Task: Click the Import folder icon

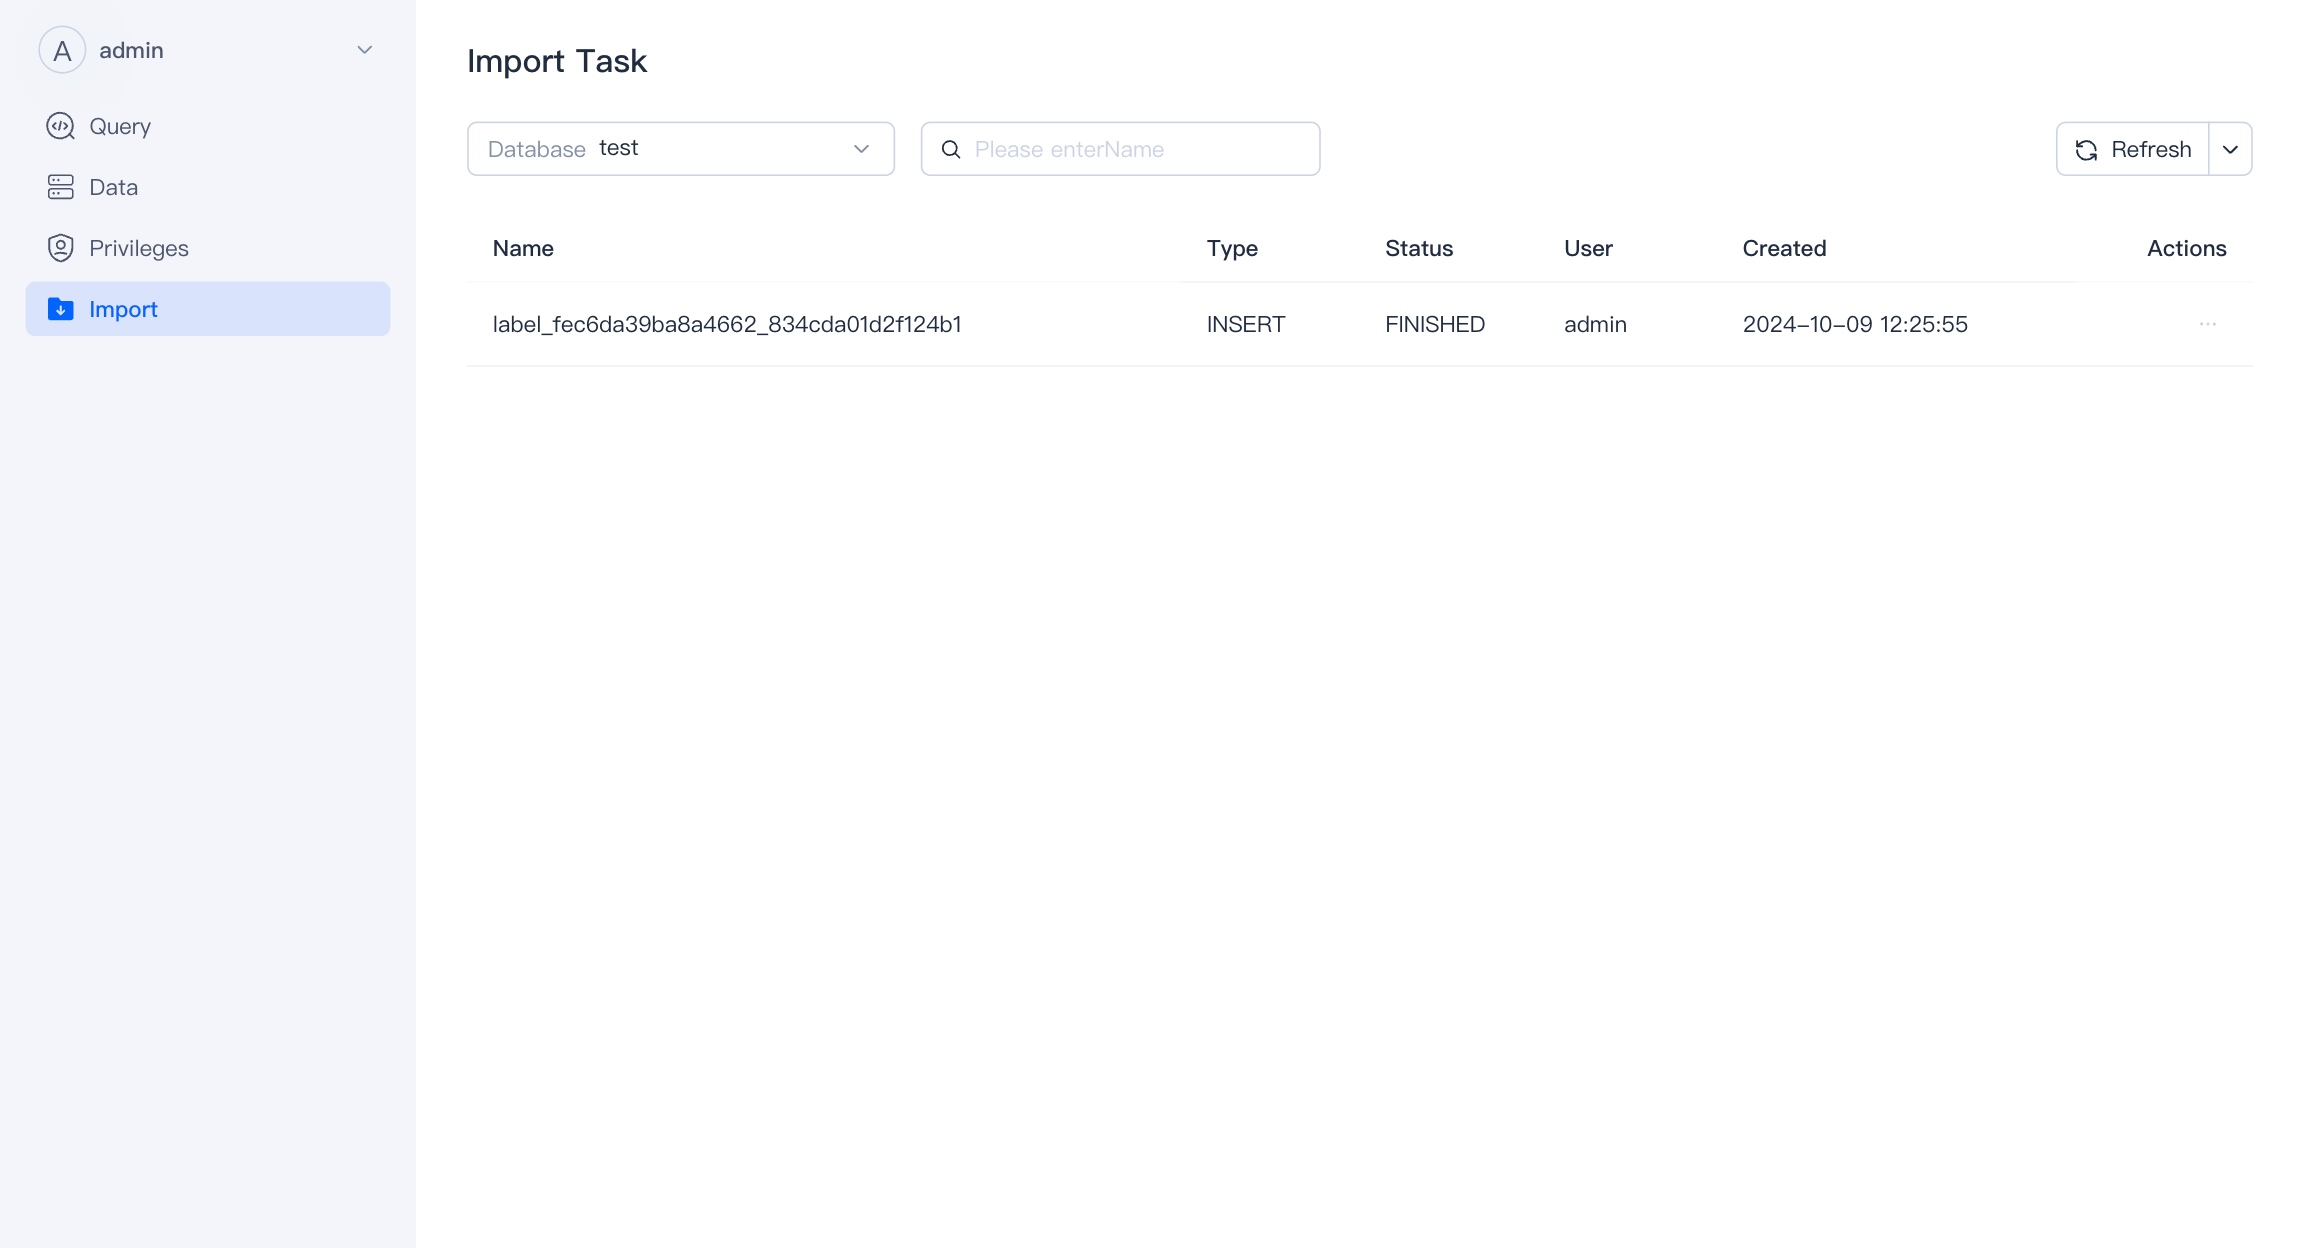Action: click(x=60, y=309)
